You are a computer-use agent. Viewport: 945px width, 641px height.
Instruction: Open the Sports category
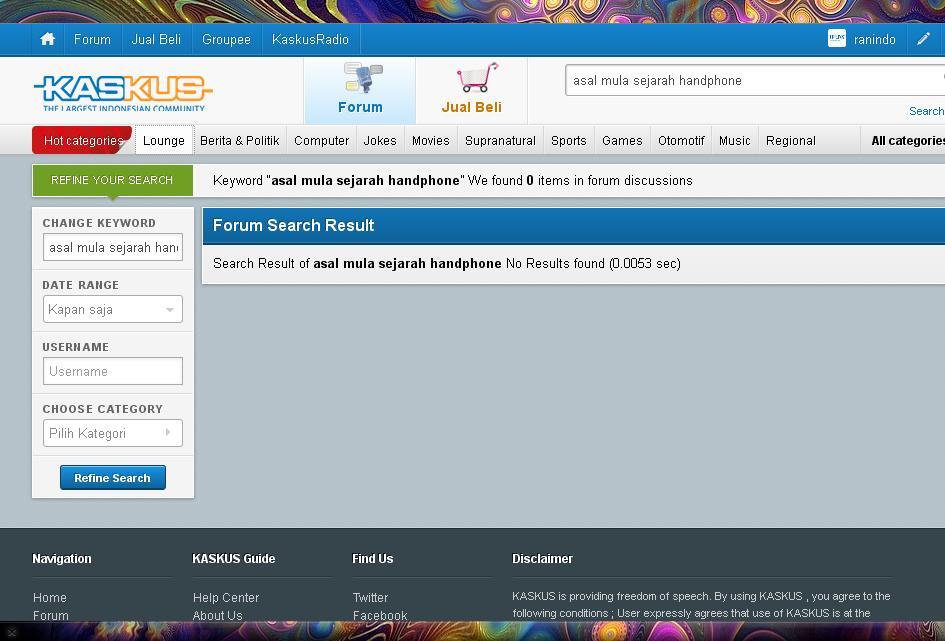tap(568, 140)
